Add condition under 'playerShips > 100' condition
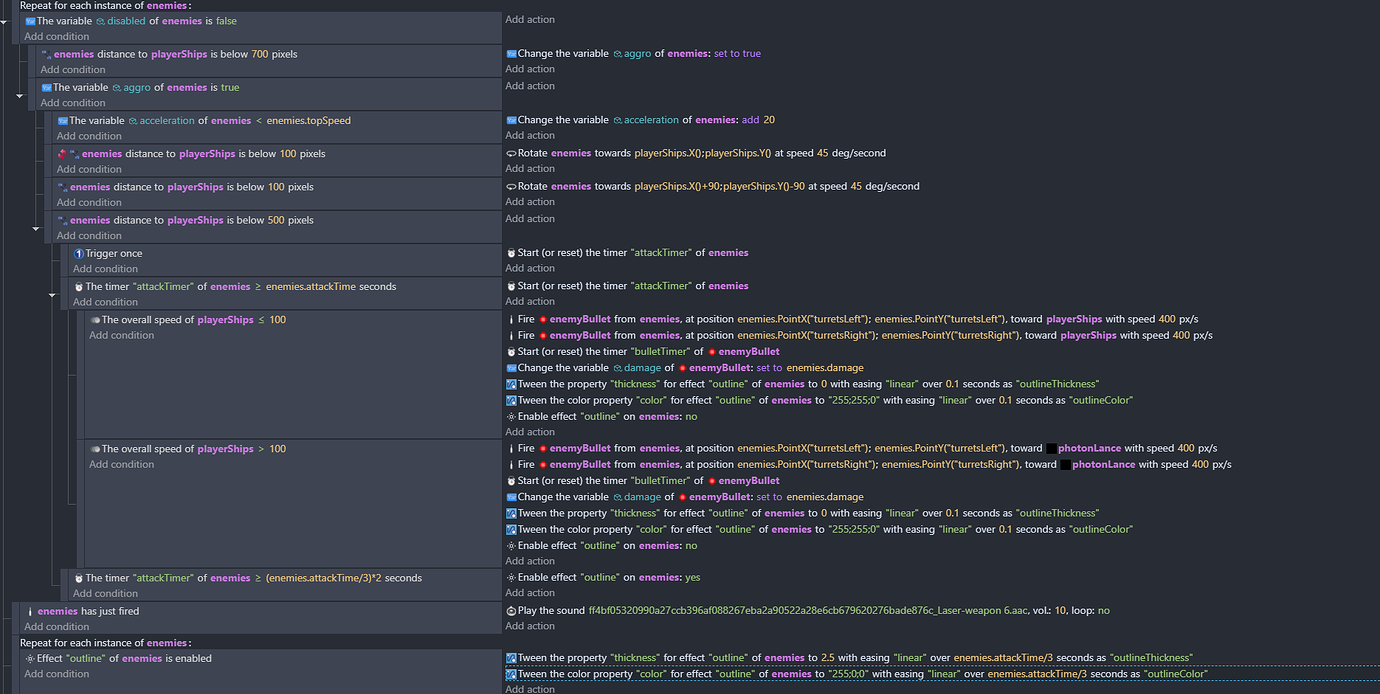Screen dimensions: 1380x694 (121, 465)
